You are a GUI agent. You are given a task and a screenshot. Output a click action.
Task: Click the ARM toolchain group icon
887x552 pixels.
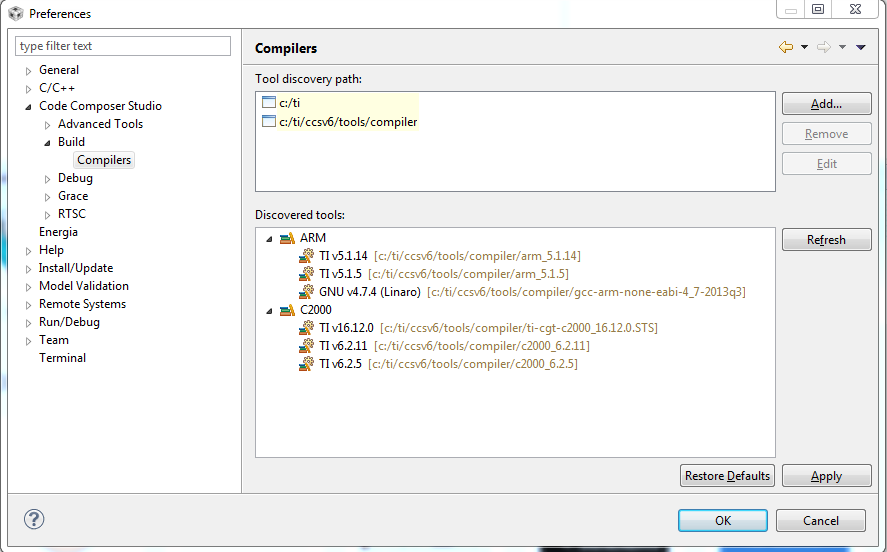click(x=287, y=238)
